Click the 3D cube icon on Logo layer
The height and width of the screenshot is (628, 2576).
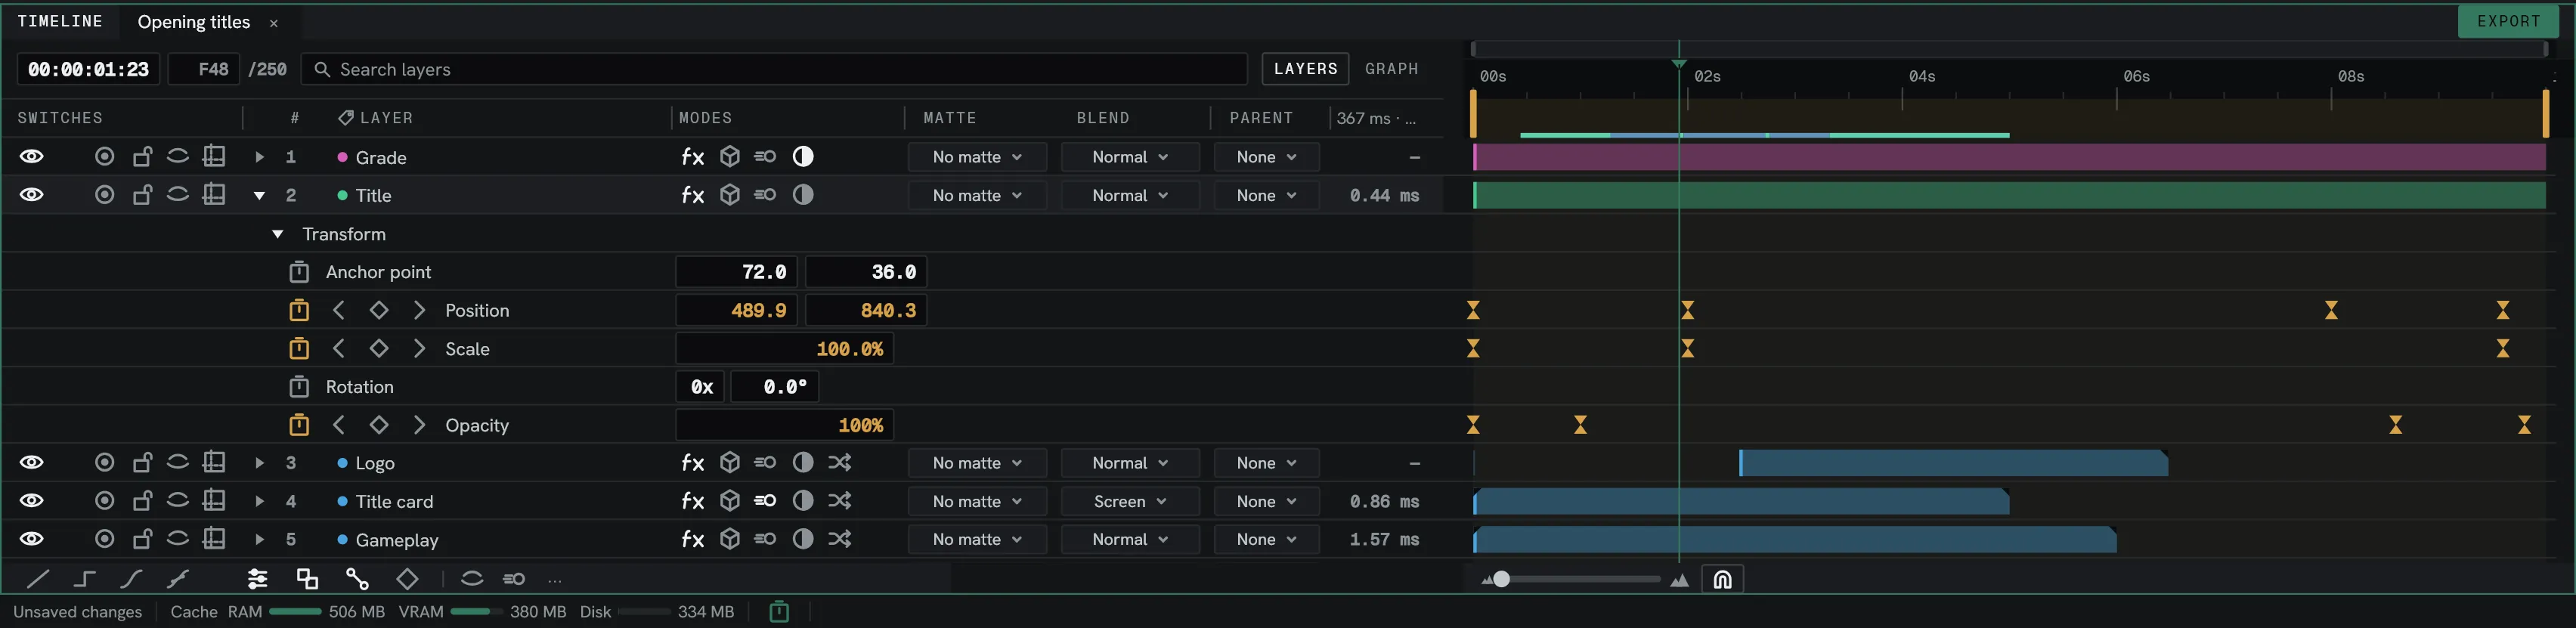(x=730, y=462)
